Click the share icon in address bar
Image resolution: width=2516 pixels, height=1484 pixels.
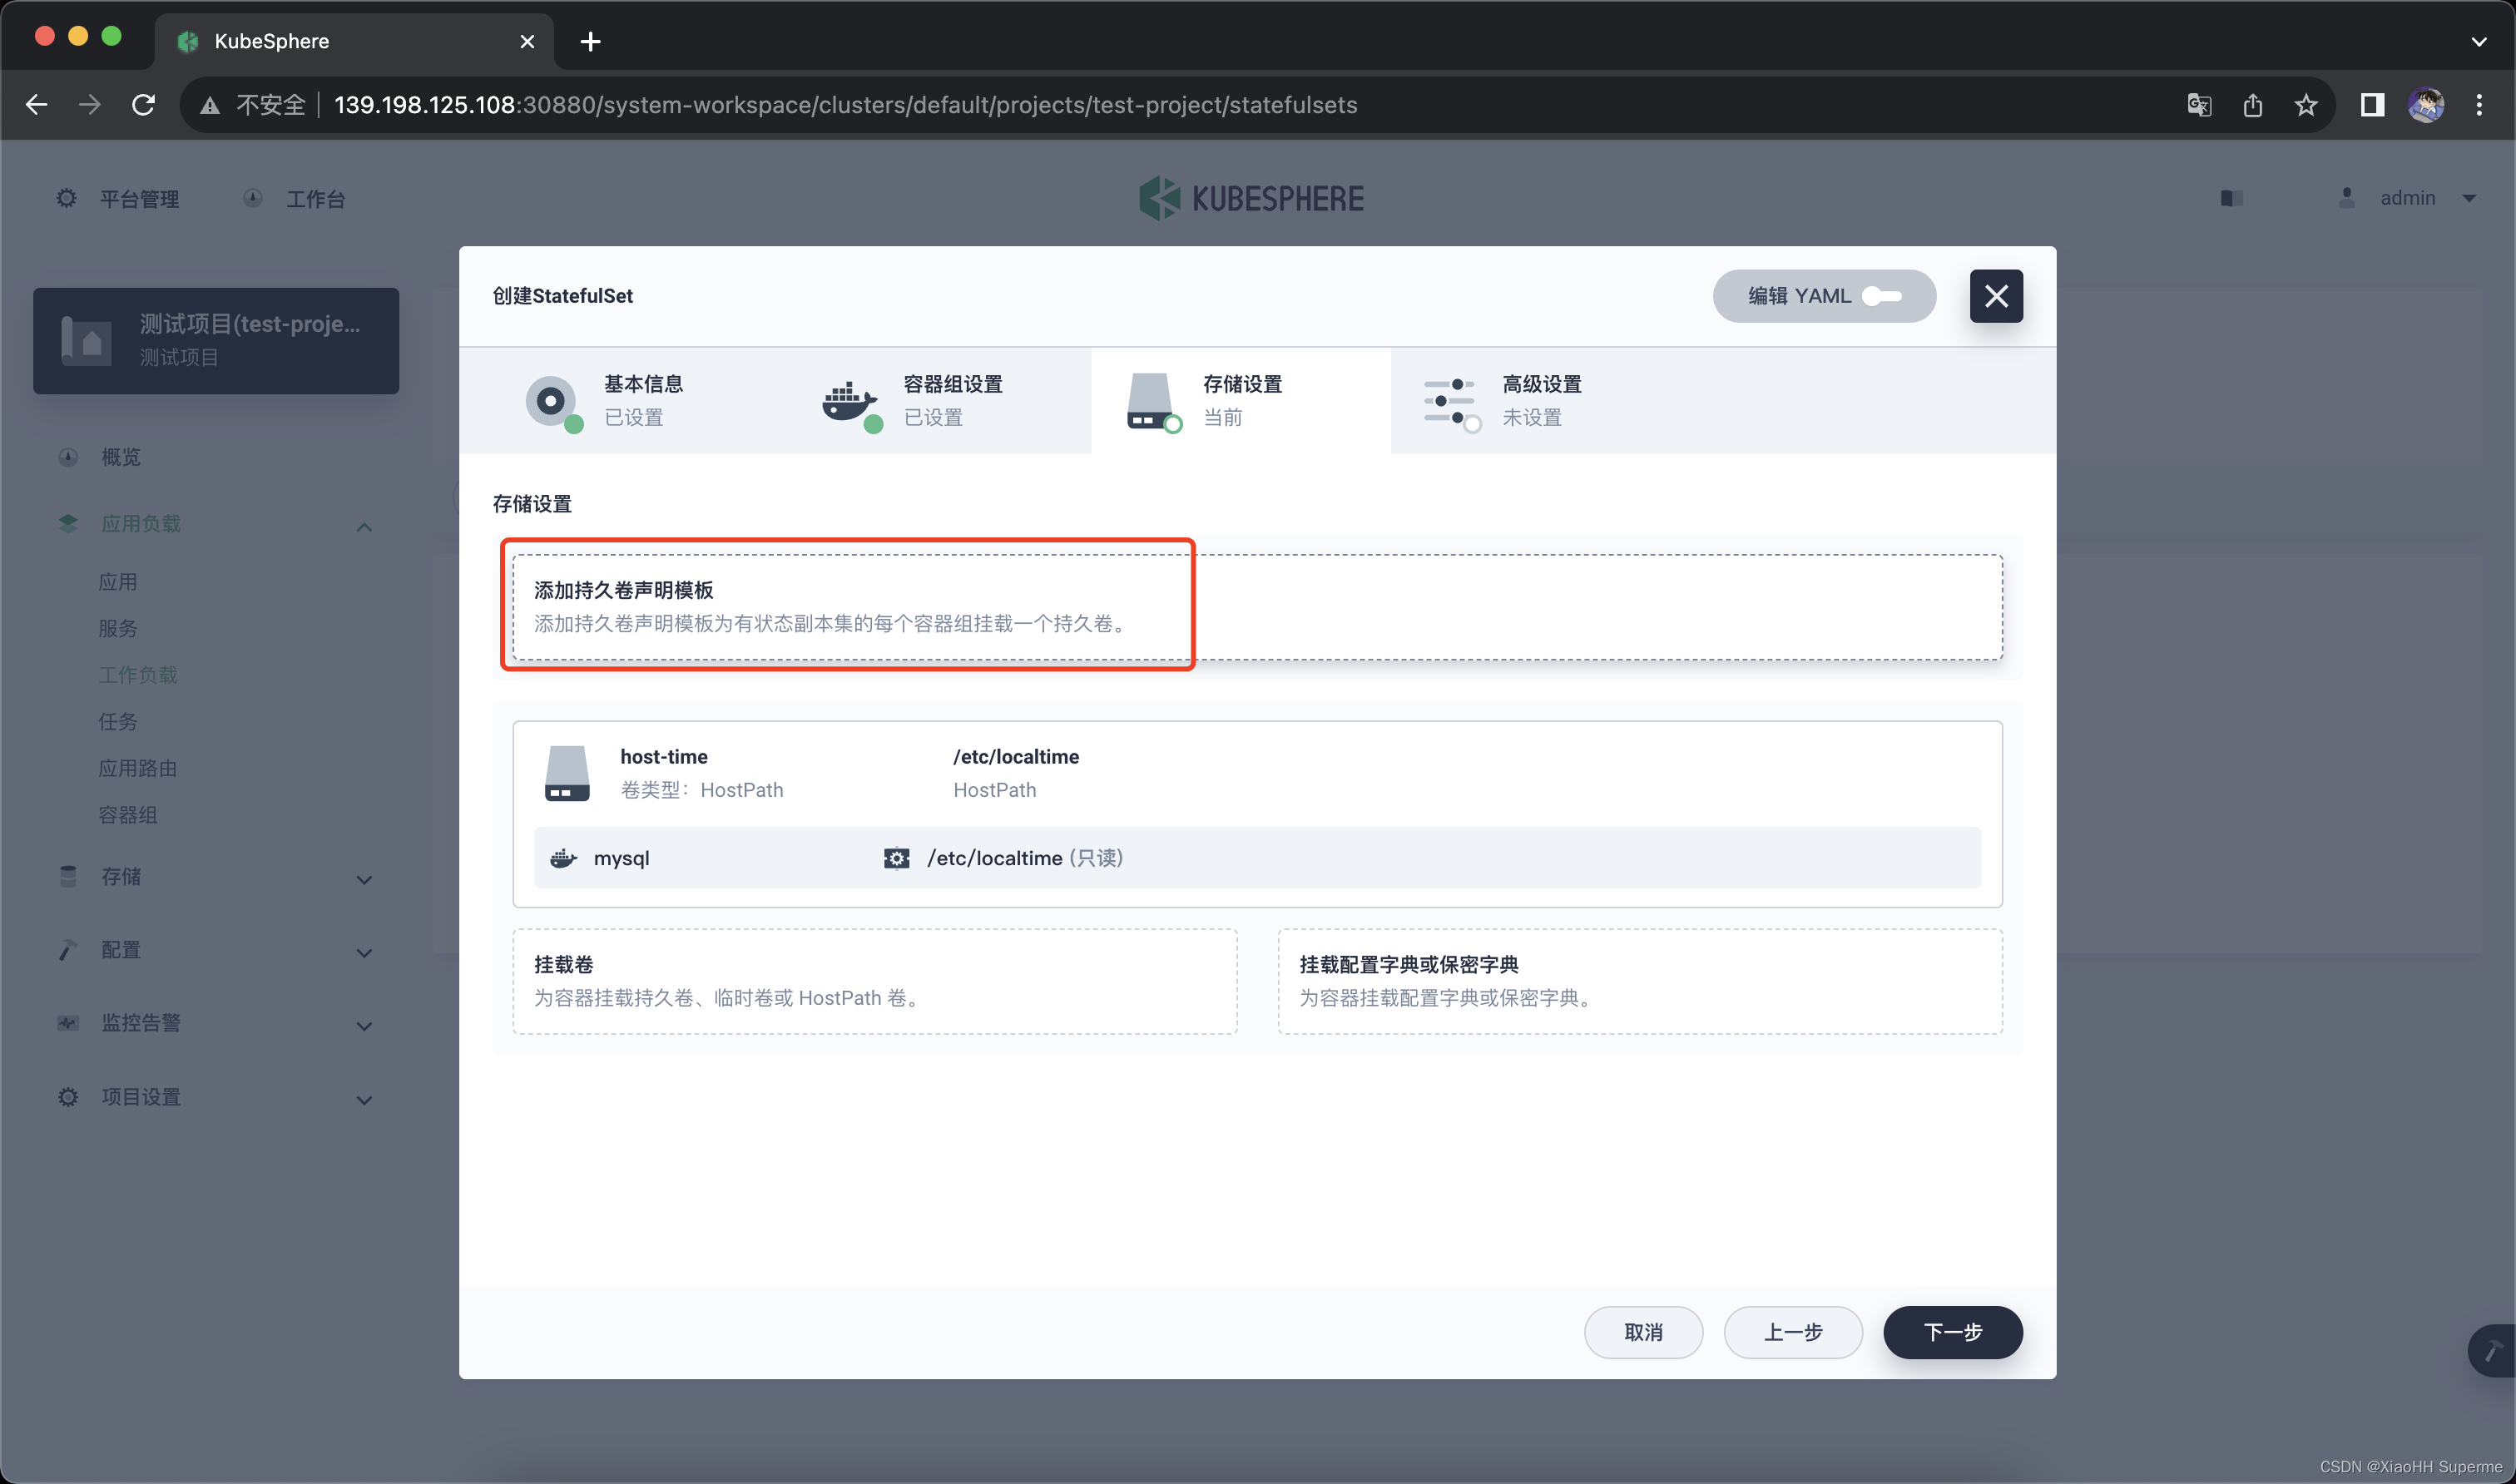click(x=2252, y=105)
